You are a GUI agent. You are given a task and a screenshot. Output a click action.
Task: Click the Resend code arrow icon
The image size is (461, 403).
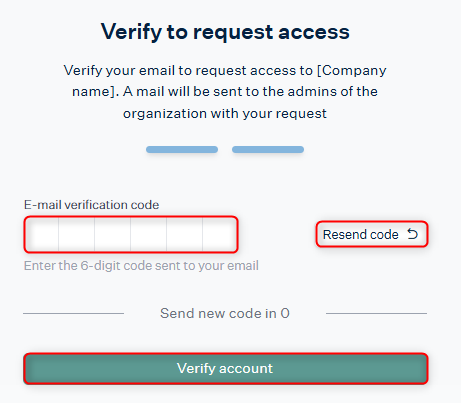[x=412, y=234]
